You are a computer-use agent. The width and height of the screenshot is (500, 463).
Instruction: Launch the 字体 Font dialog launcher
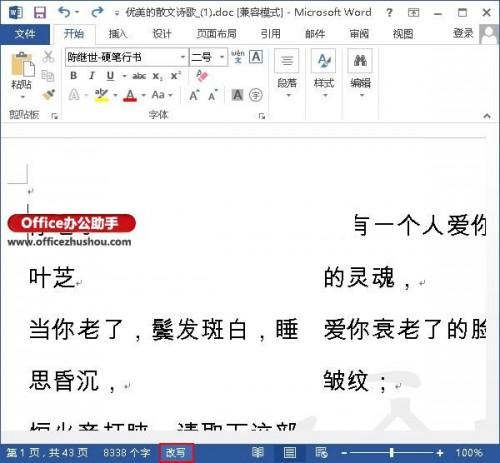click(262, 116)
